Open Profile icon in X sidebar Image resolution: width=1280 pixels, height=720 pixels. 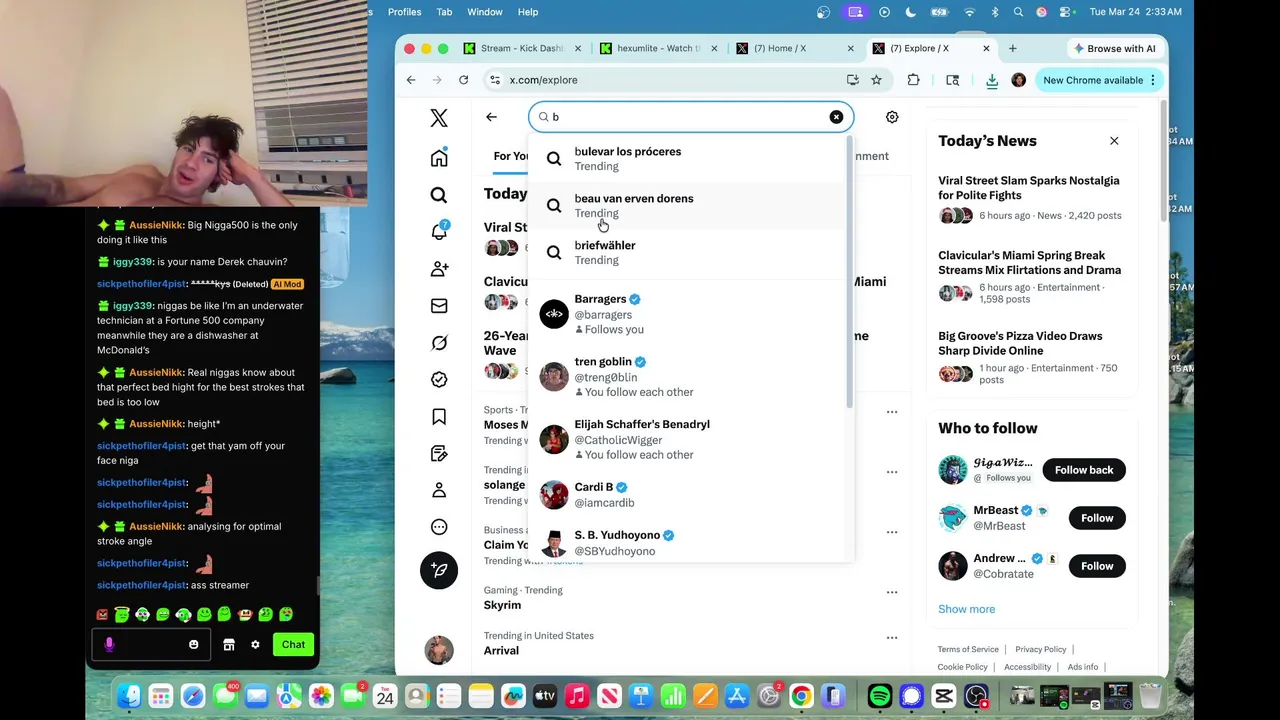tap(439, 490)
